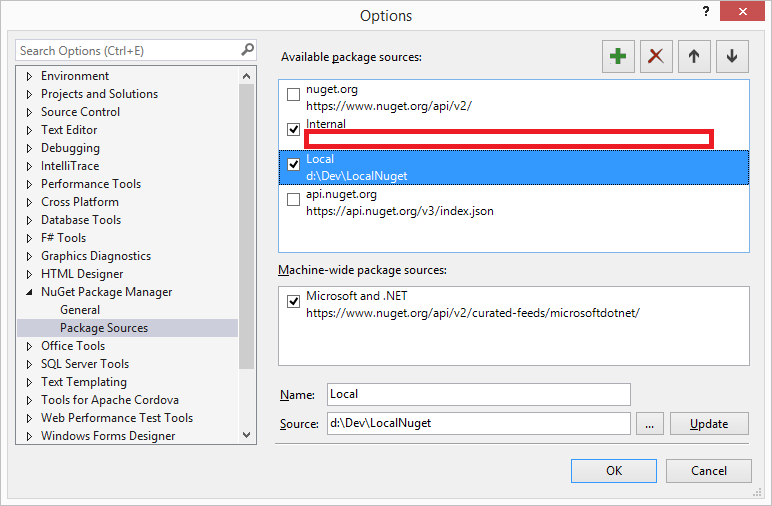Uncheck the Internal package source
This screenshot has height=506, width=772.
tap(293, 129)
